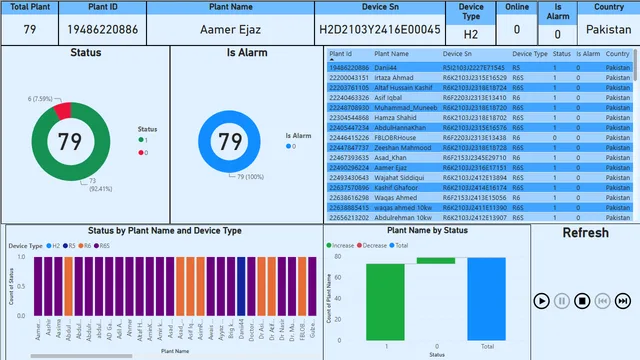Sort table by Status column header

click(x=562, y=54)
